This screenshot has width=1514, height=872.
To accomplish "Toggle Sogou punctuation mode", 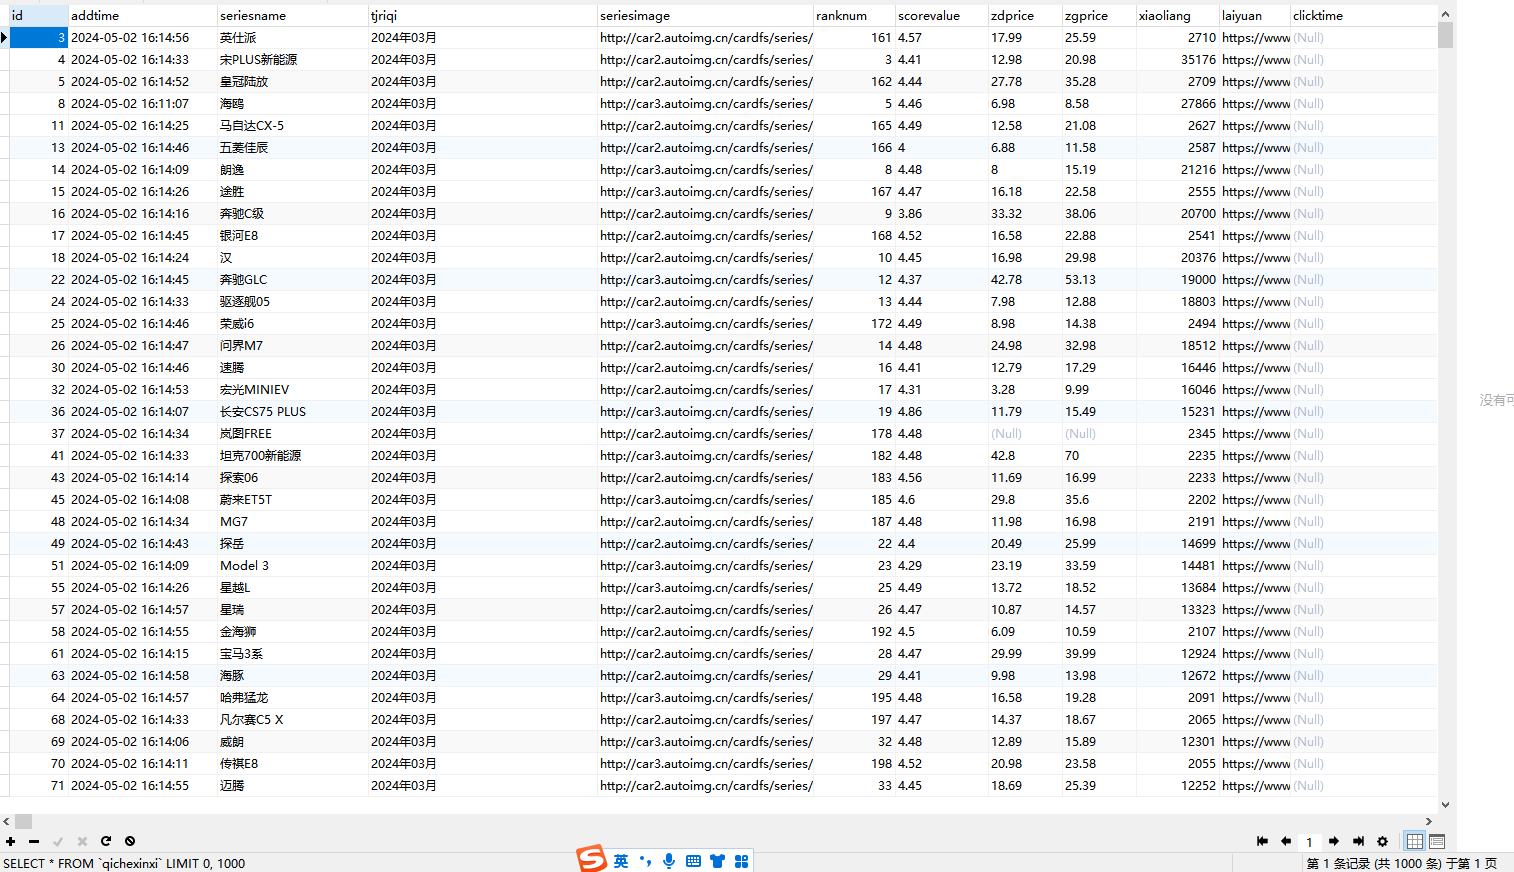I will [645, 861].
